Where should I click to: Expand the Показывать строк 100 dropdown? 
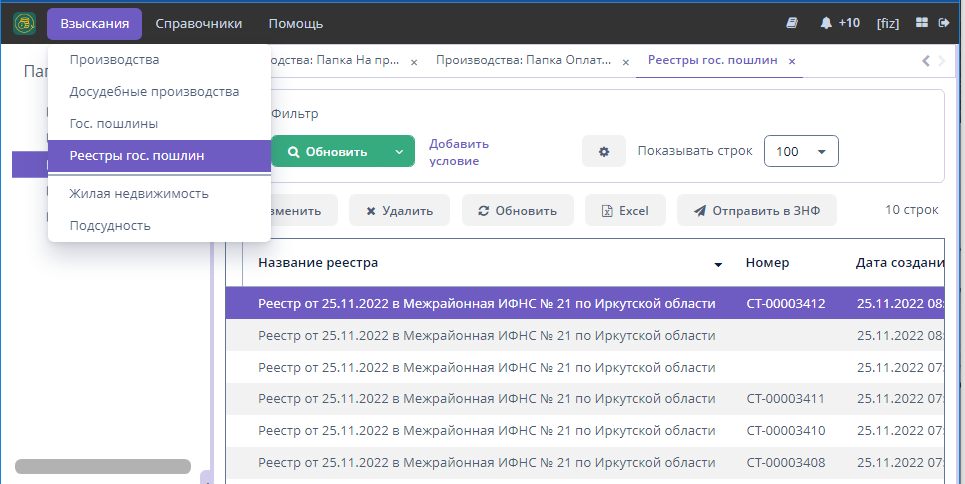click(x=801, y=152)
